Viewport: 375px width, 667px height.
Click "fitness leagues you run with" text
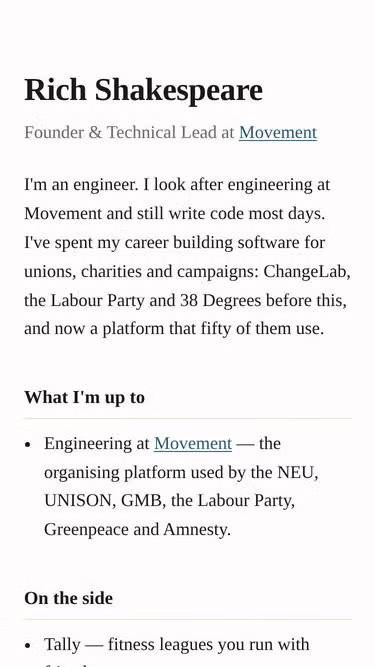point(208,644)
